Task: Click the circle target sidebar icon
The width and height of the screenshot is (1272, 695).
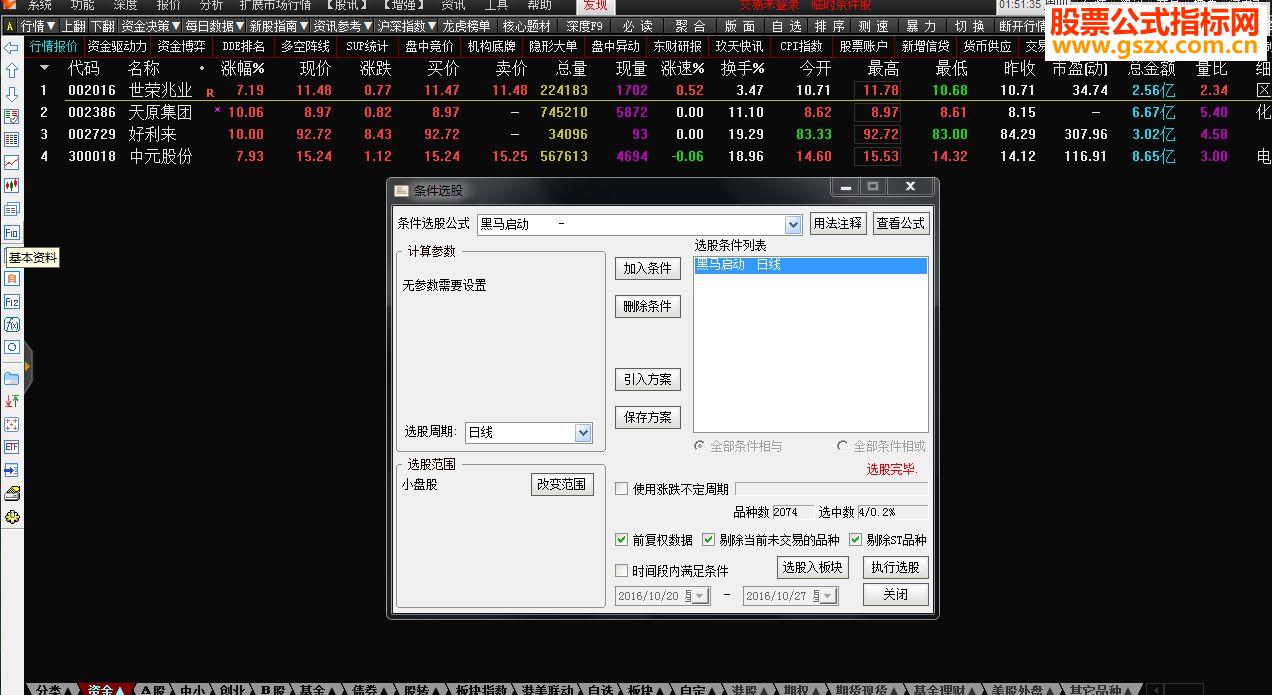Action: pyautogui.click(x=12, y=347)
